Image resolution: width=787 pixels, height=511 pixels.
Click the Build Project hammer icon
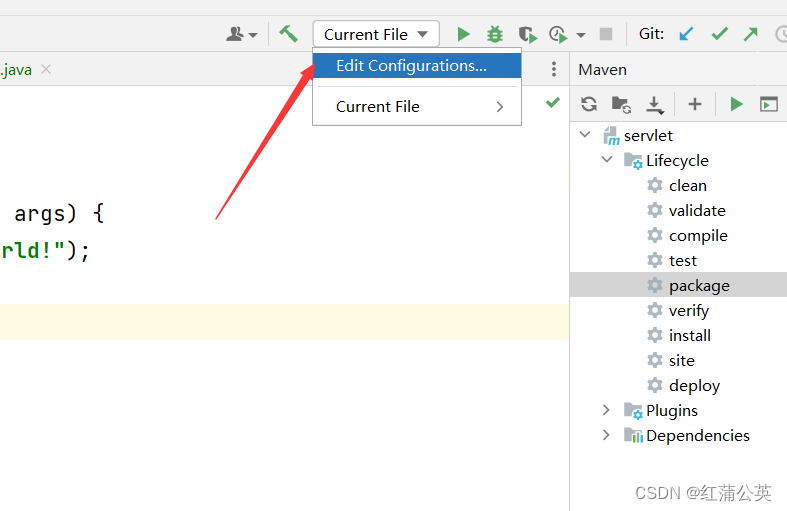(289, 34)
